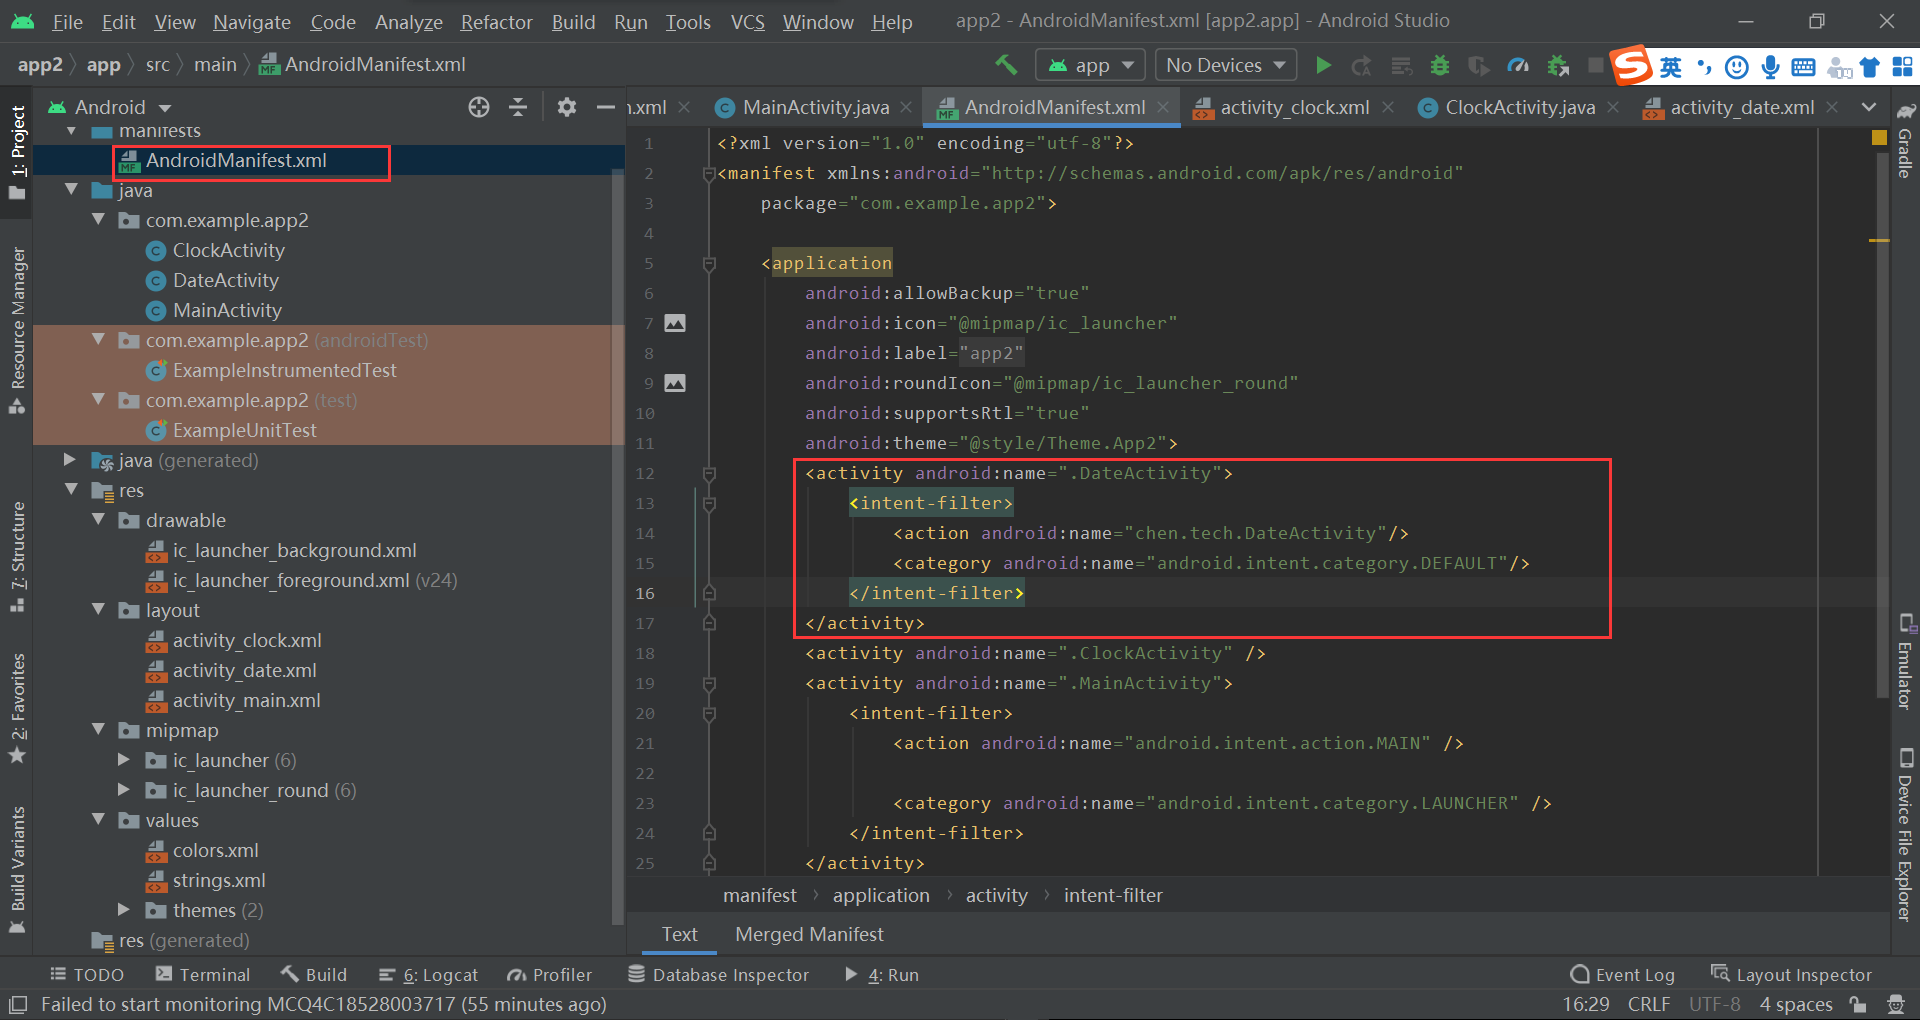Click the yellow warning marker above the scrollbar
Image resolution: width=1920 pixels, height=1020 pixels.
(1879, 137)
